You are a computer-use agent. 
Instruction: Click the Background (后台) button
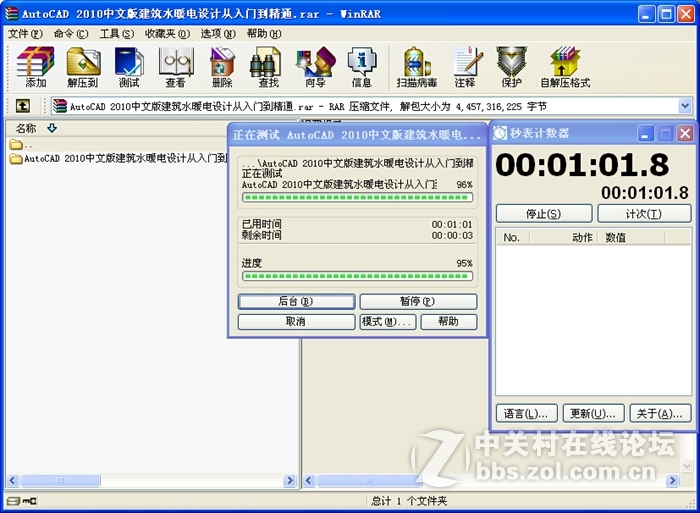coord(296,301)
